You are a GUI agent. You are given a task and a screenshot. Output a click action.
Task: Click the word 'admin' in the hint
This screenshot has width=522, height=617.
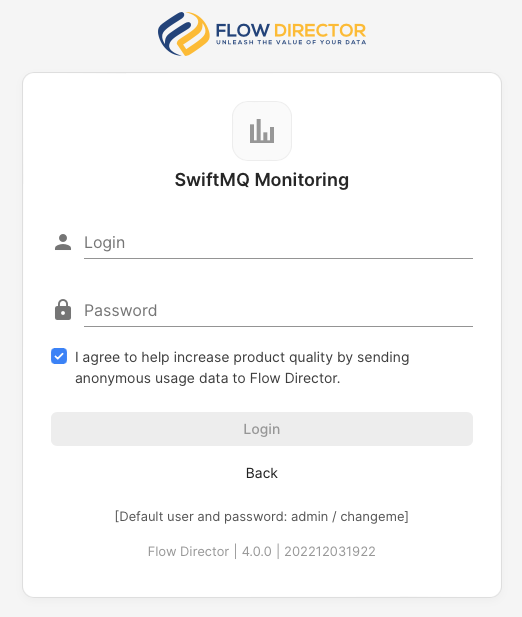[x=309, y=516]
